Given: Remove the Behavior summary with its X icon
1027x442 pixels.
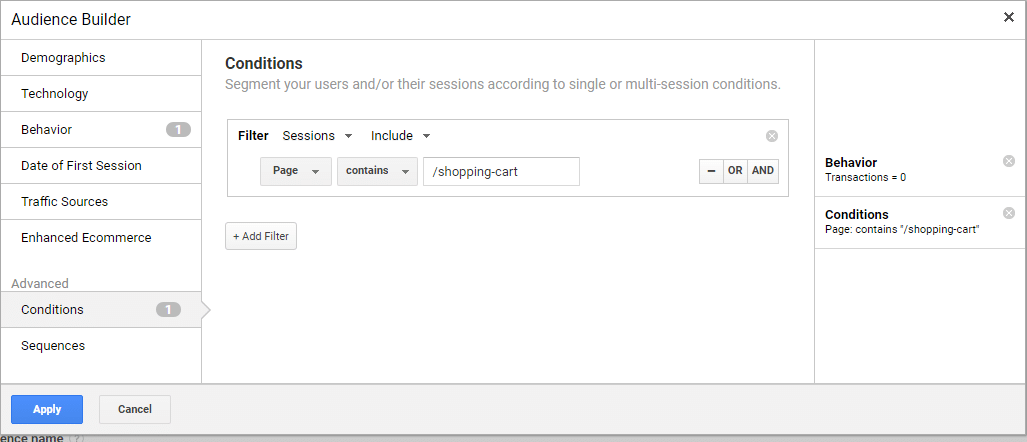Looking at the screenshot, I should coord(1008,161).
